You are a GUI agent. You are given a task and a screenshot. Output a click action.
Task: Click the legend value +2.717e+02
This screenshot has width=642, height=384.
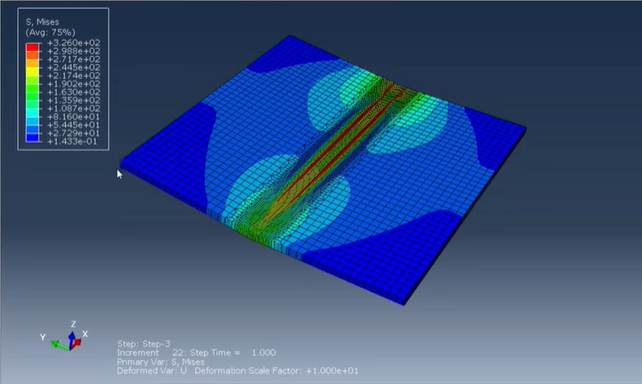[74, 59]
